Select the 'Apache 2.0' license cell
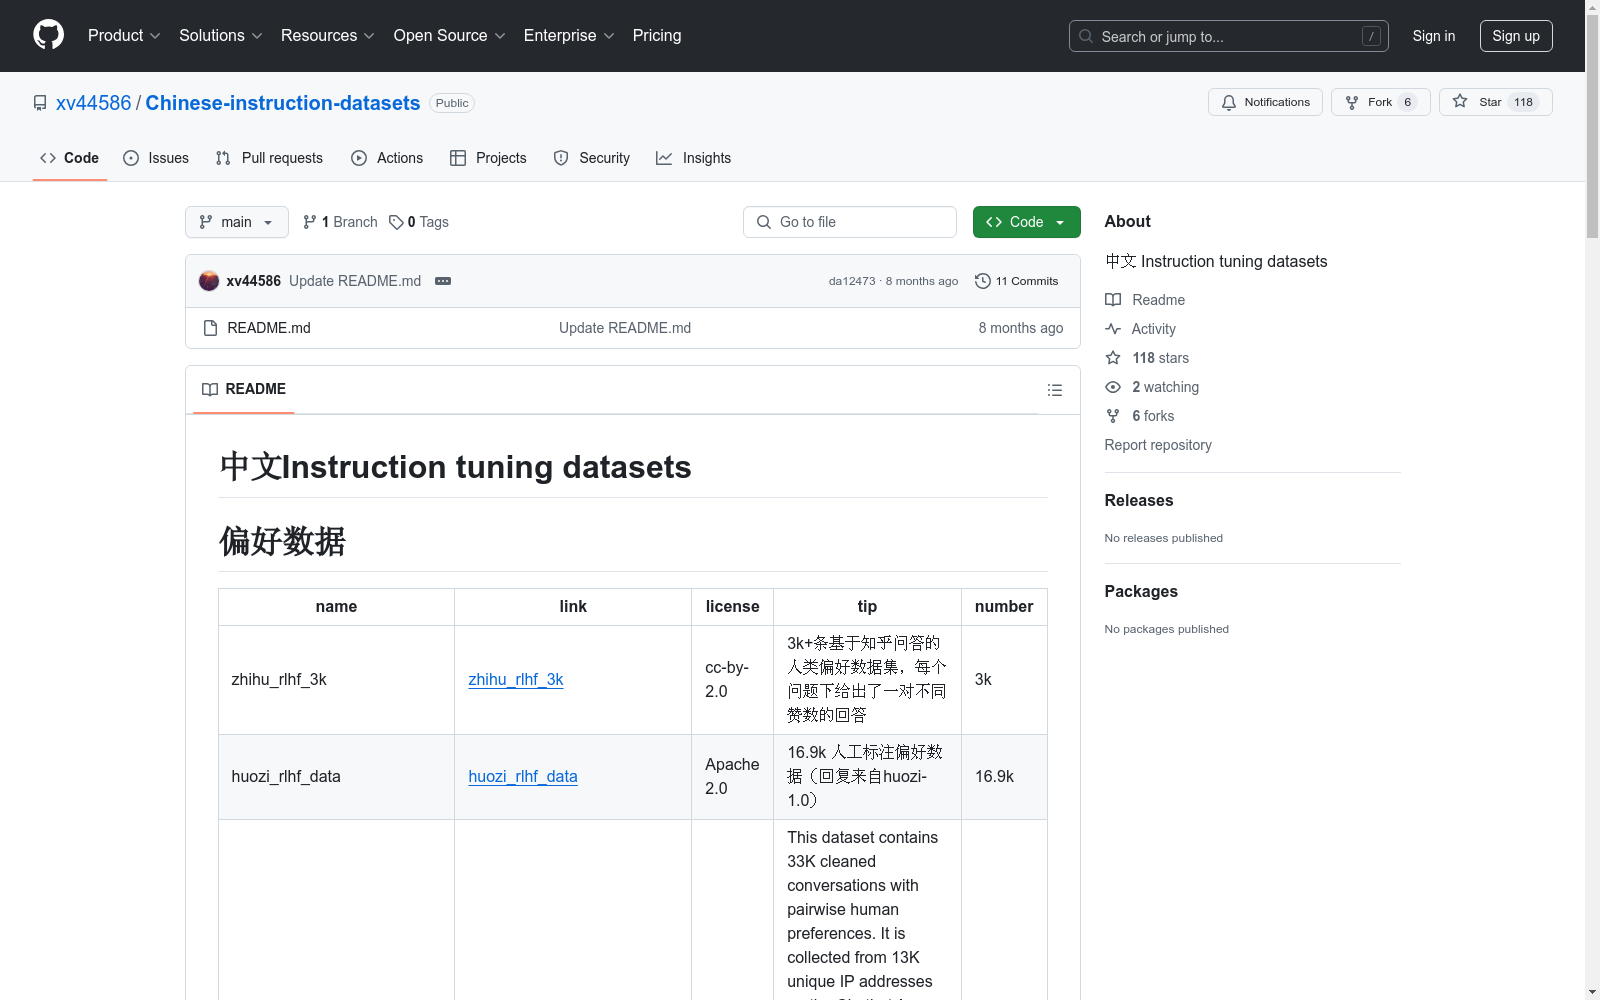The image size is (1600, 1000). (x=732, y=777)
